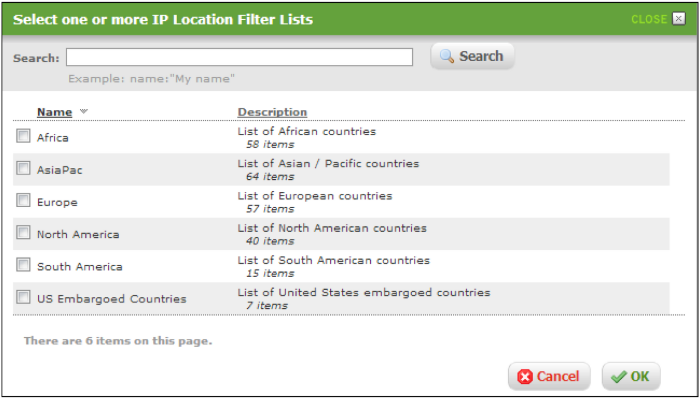Viewport: 700px width, 399px height.
Task: Select the South America checkbox
Action: click(x=23, y=265)
